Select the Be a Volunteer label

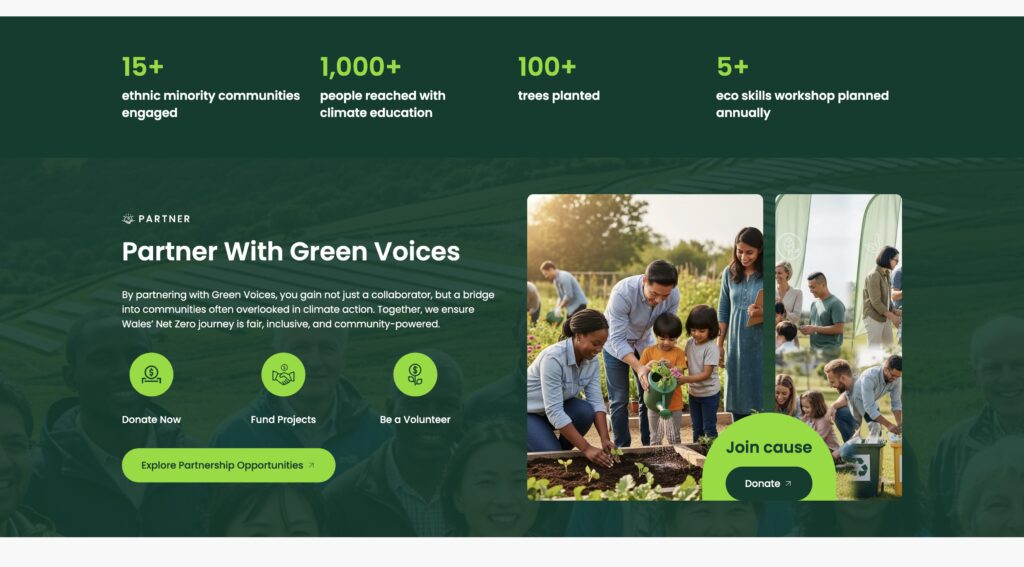coord(415,419)
